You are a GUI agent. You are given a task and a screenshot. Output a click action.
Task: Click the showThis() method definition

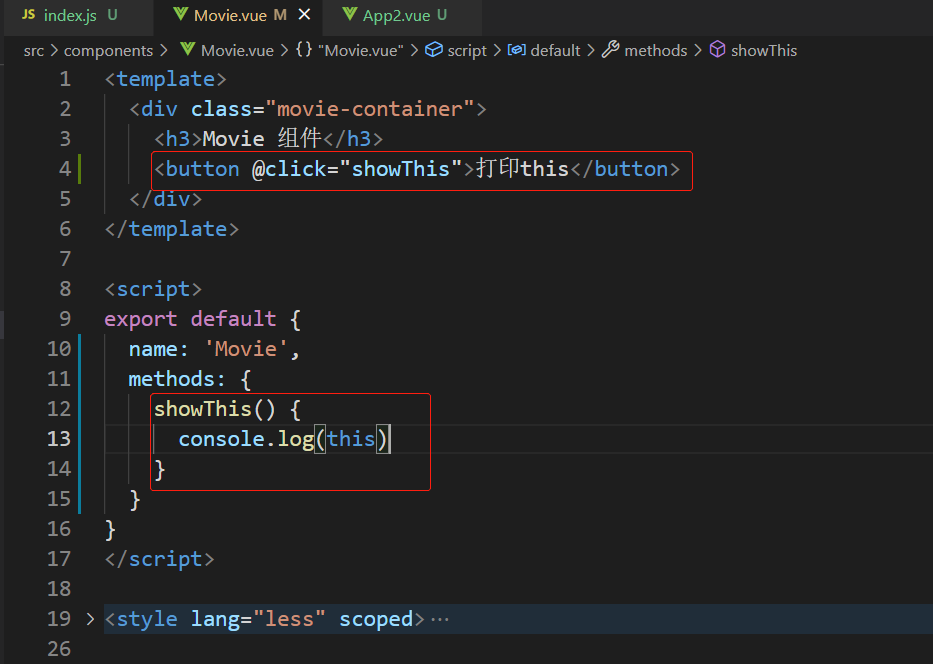point(215,409)
